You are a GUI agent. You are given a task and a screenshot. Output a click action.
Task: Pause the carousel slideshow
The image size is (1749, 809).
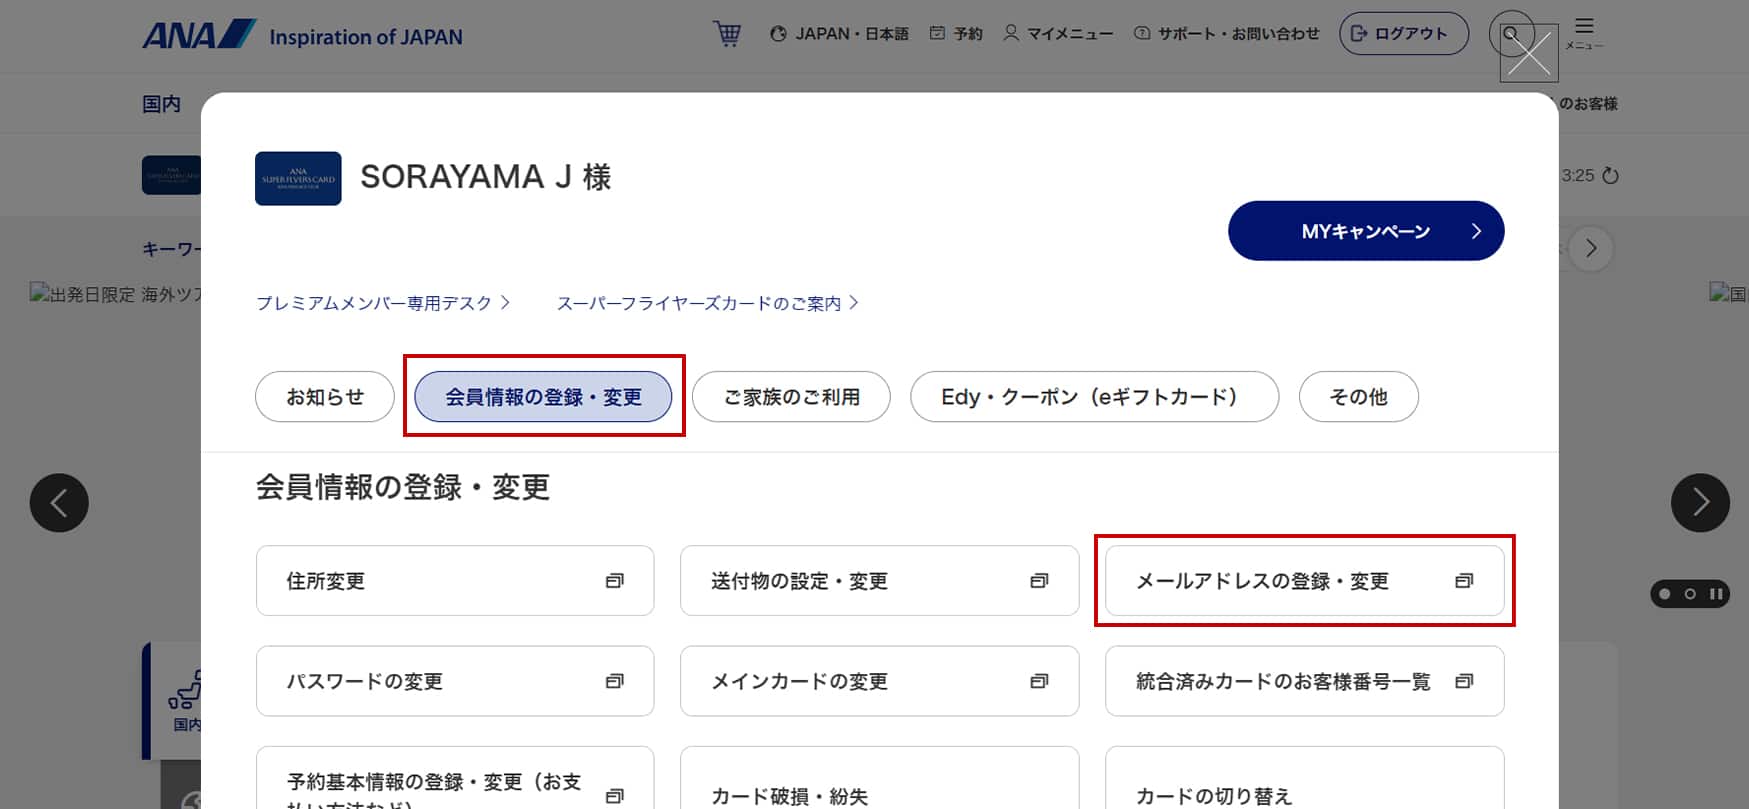(1716, 594)
